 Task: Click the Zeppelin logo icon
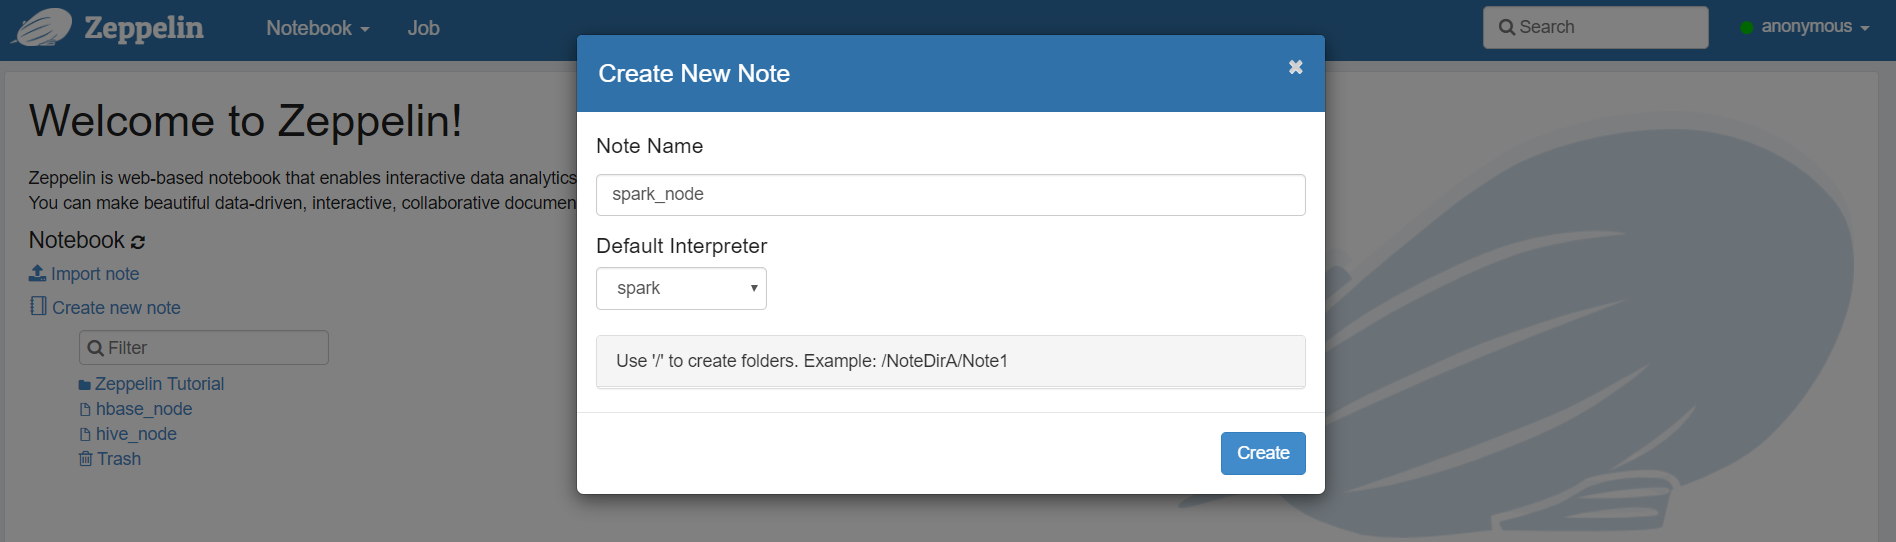(41, 27)
